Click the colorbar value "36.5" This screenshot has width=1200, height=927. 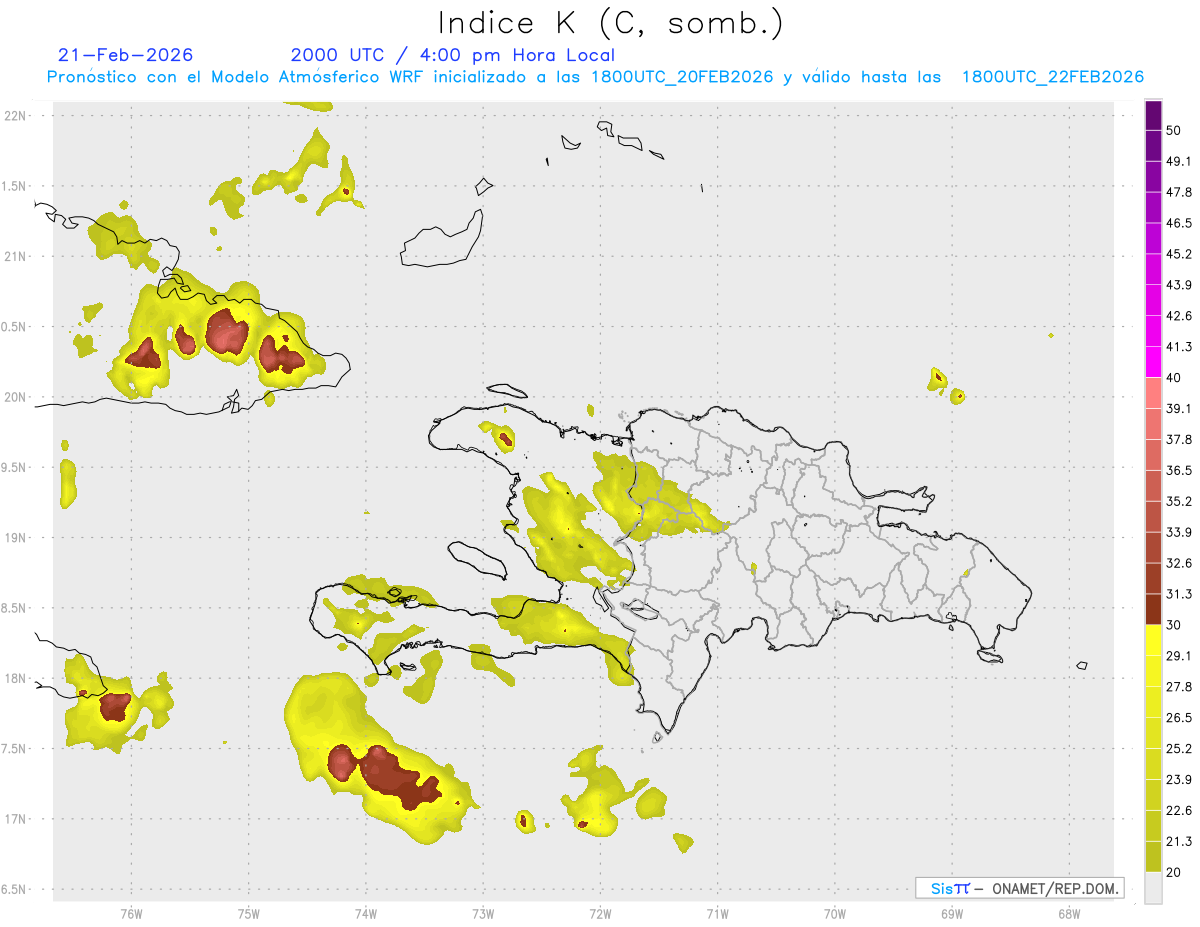[x=1179, y=470]
